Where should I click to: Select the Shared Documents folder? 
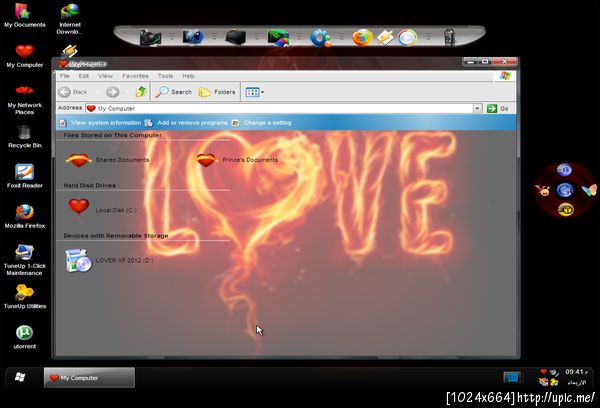coord(107,160)
